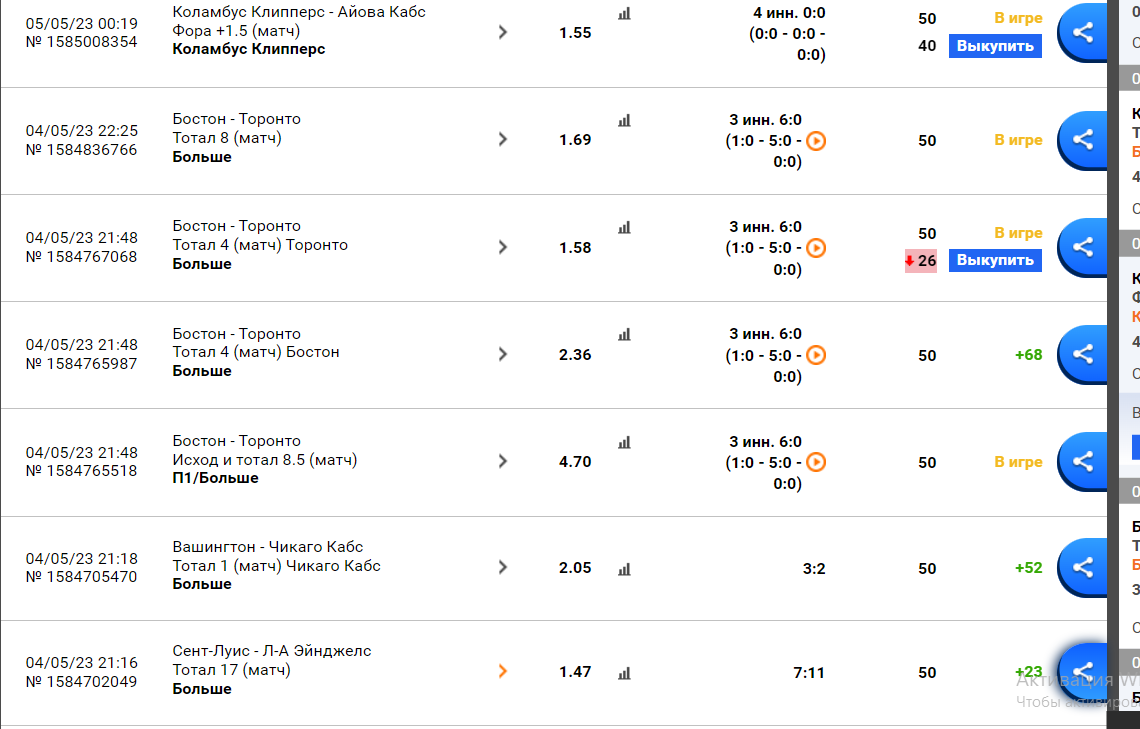Open the Сент-Луис - Л-А Эйнджелс match

coord(272,651)
